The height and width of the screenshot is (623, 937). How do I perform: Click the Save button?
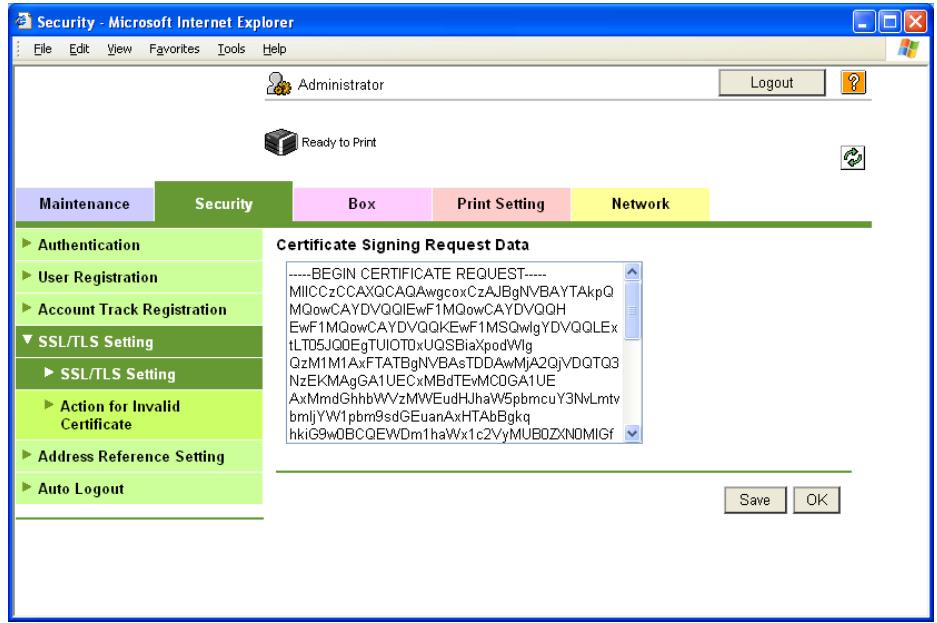point(755,499)
